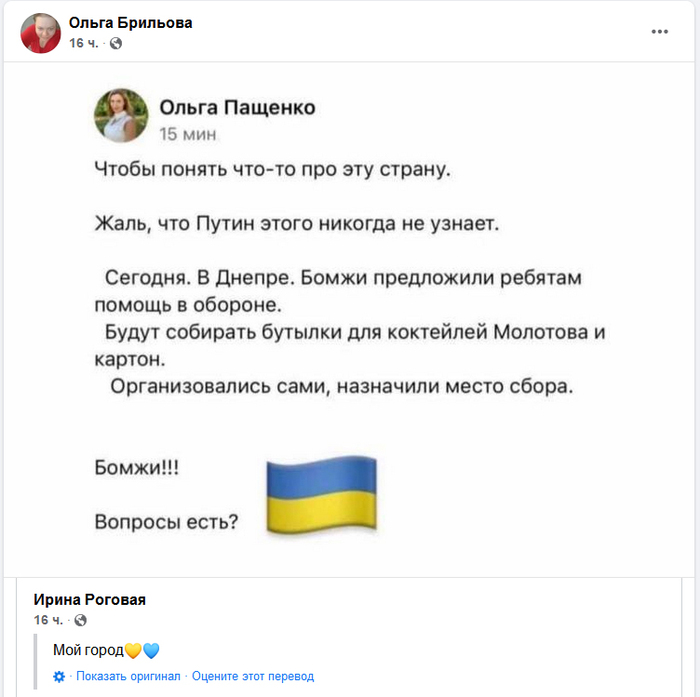
Task: Open Ольга Брильова's profile name link
Action: coord(130,23)
